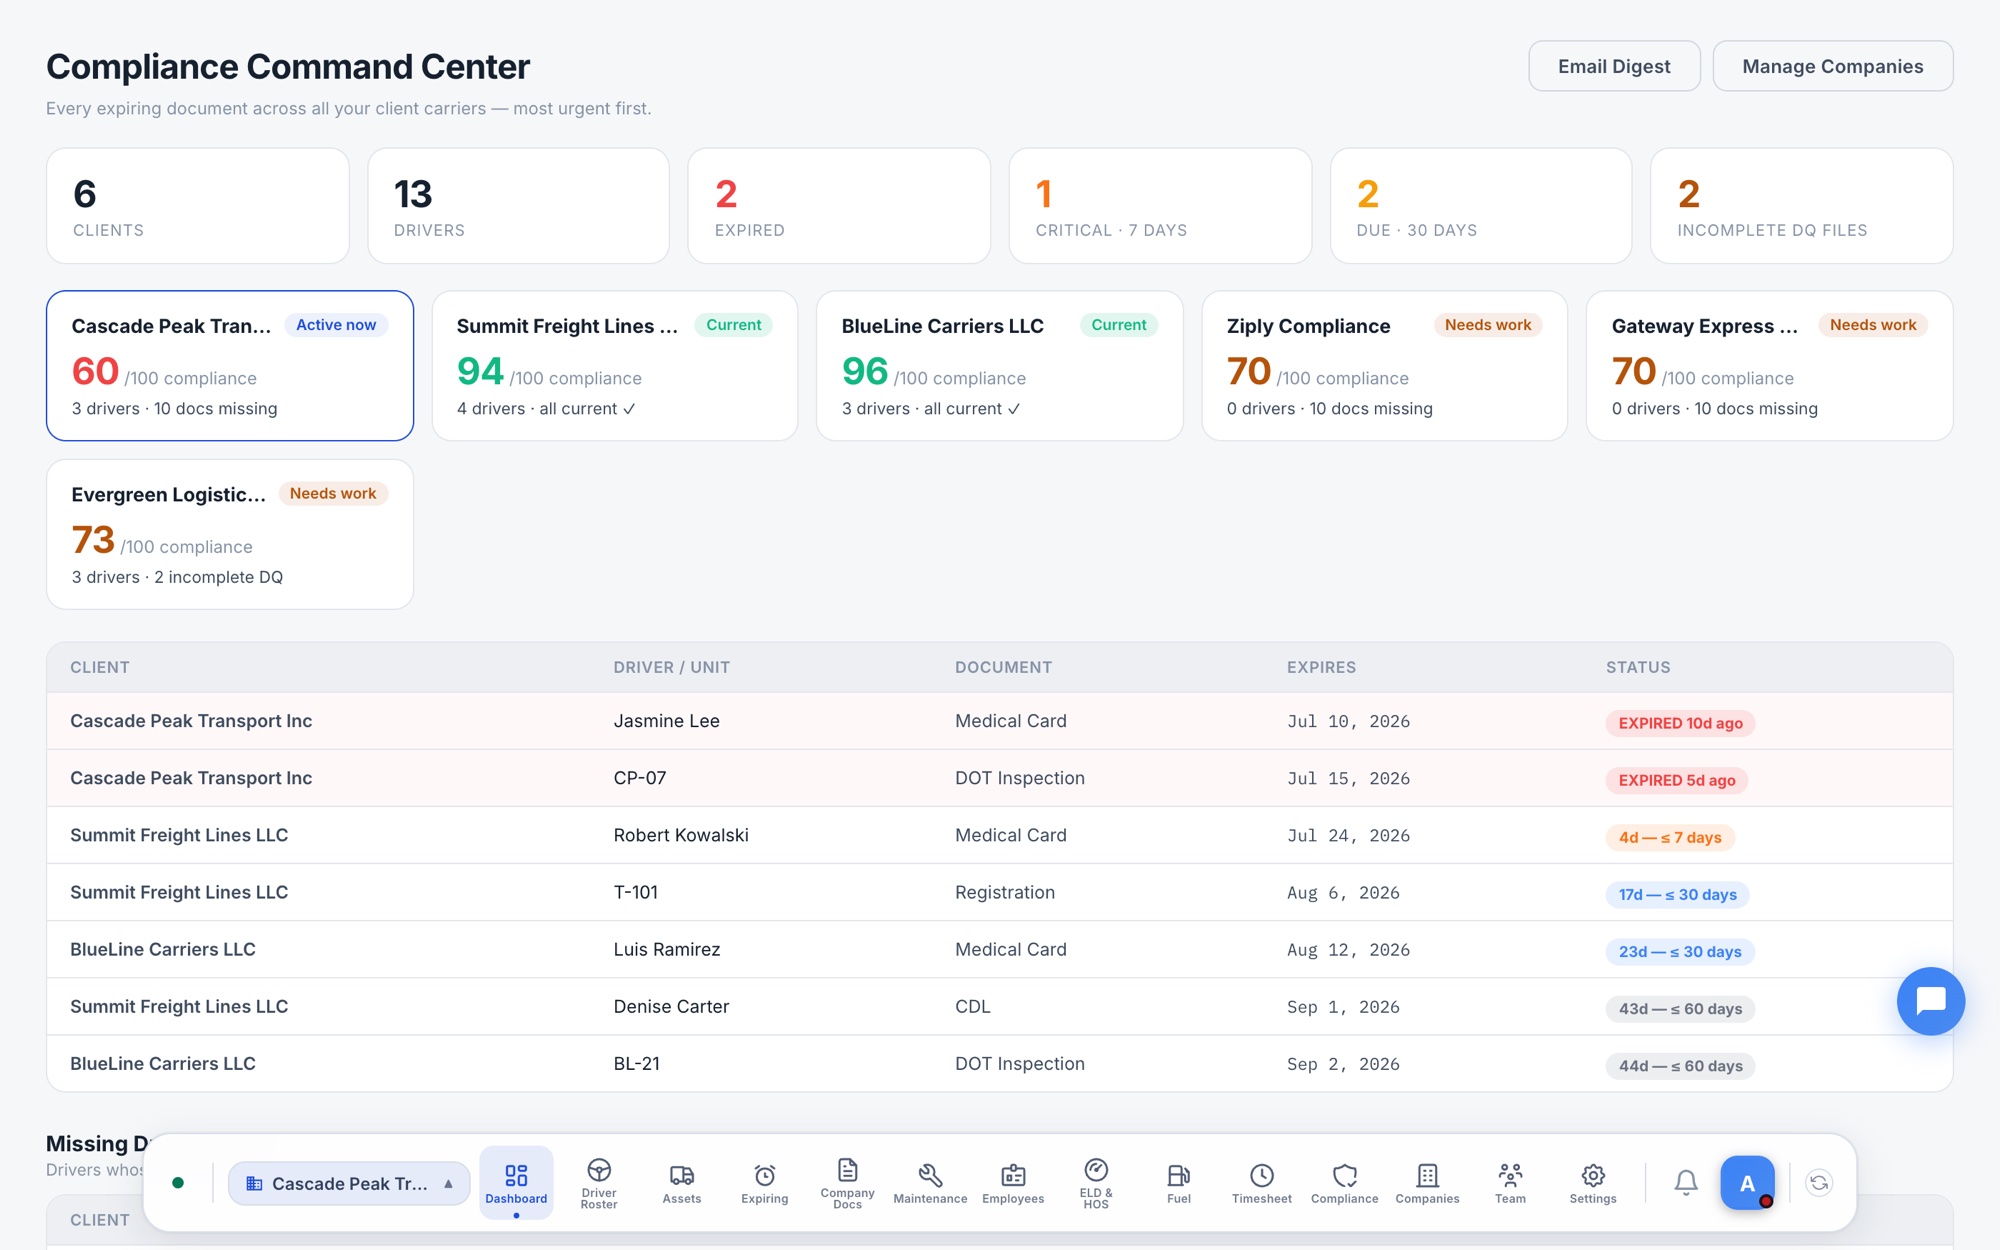Click the 43d ≤ 60 days badge
Image resolution: width=2000 pixels, height=1250 pixels.
pyautogui.click(x=1680, y=1008)
